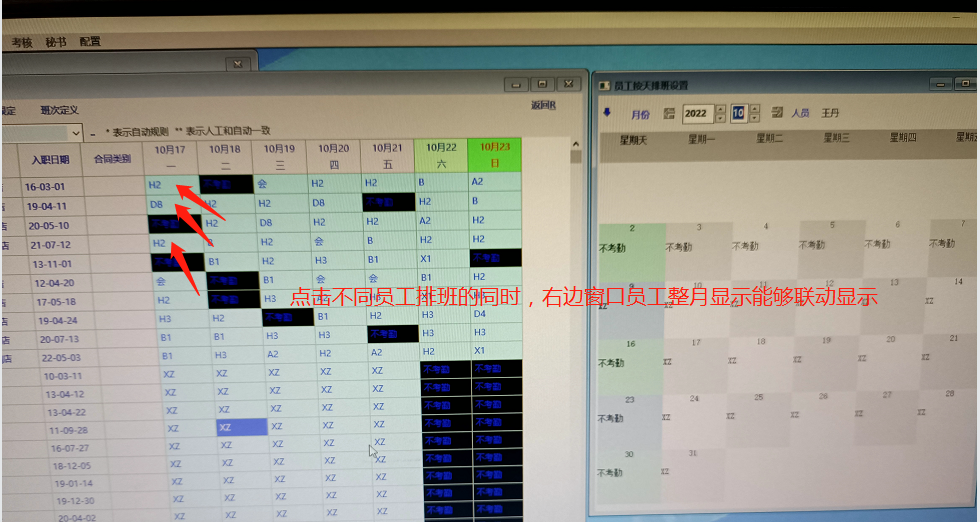This screenshot has width=980, height=522.
Task: Click the blue down arrow icon
Action: (x=607, y=113)
